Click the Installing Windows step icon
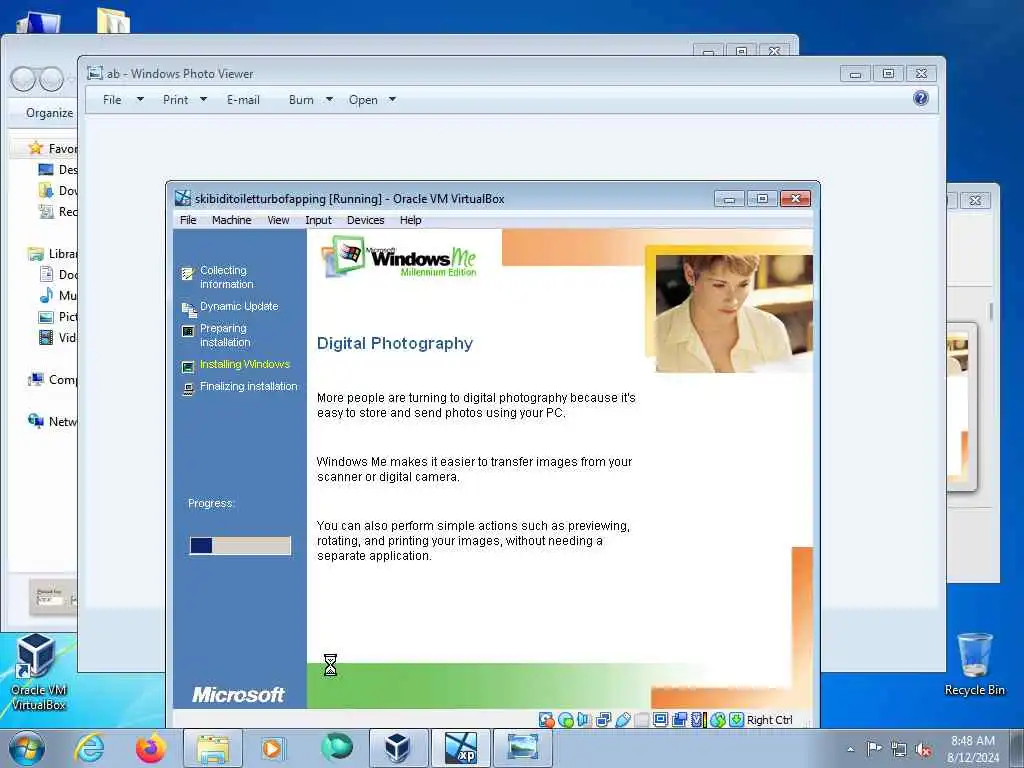The height and width of the screenshot is (768, 1024). click(x=188, y=366)
